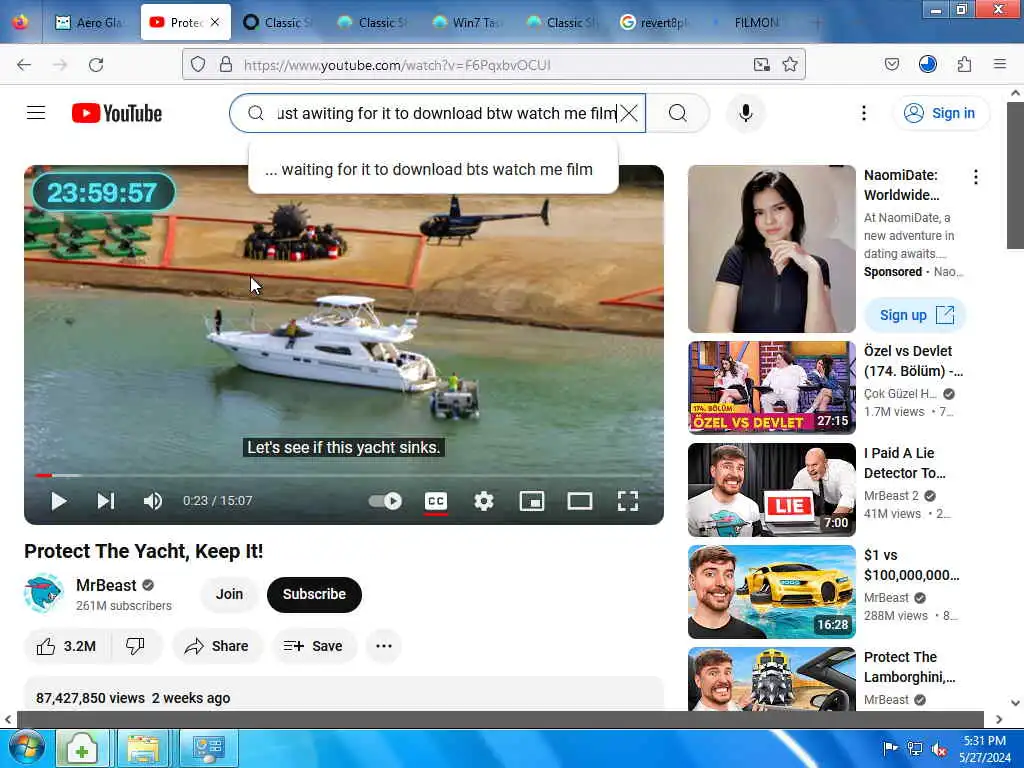The width and height of the screenshot is (1024, 768).
Task: Open Windows Explorer from the taskbar
Action: (x=144, y=748)
